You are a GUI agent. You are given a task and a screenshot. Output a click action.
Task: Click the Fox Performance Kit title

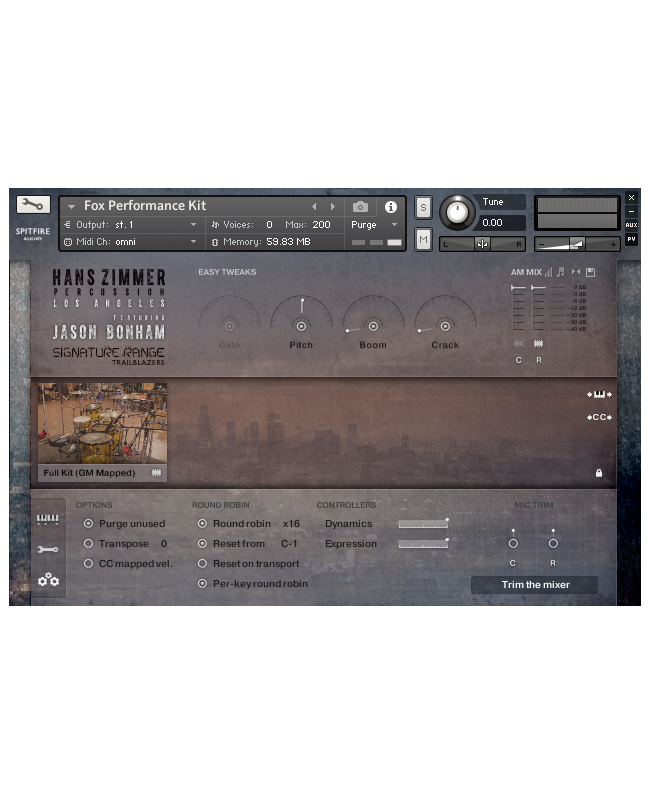click(x=145, y=206)
